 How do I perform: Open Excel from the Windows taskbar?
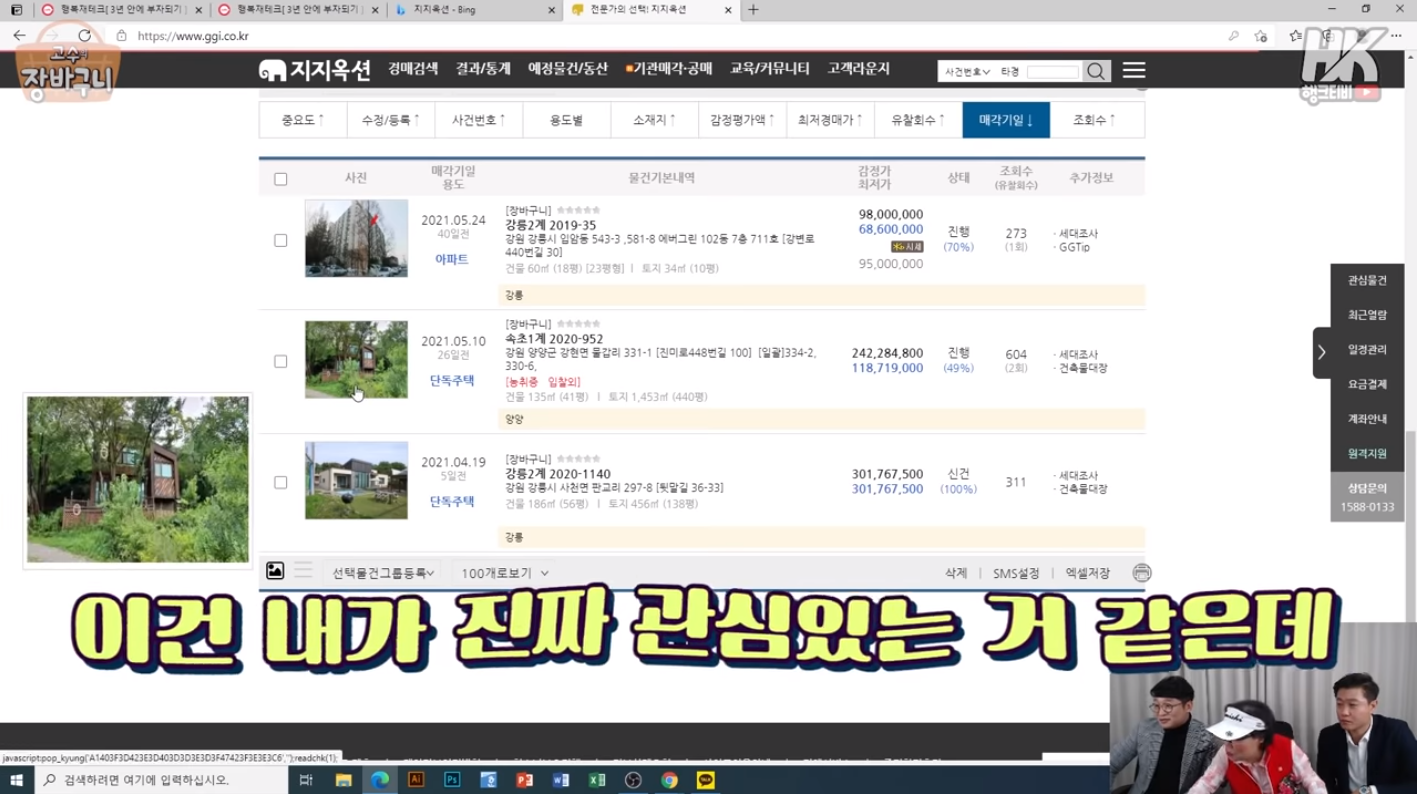tap(596, 780)
